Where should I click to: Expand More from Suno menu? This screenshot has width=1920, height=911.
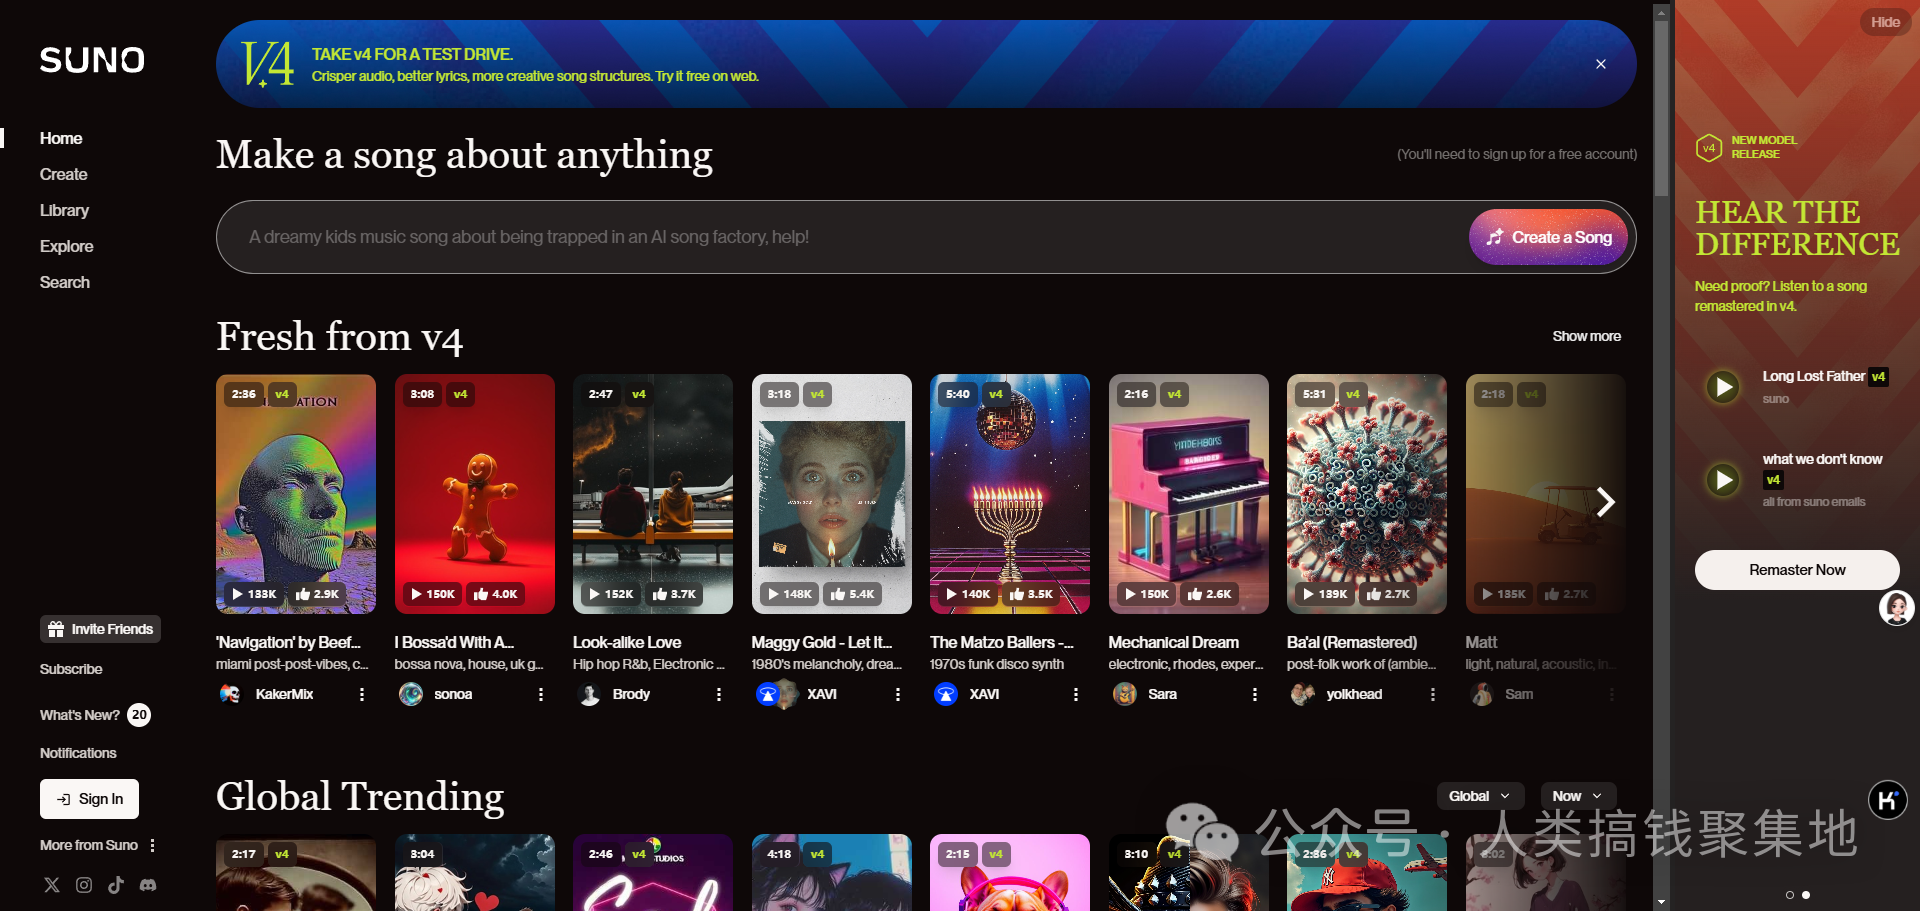click(x=152, y=845)
